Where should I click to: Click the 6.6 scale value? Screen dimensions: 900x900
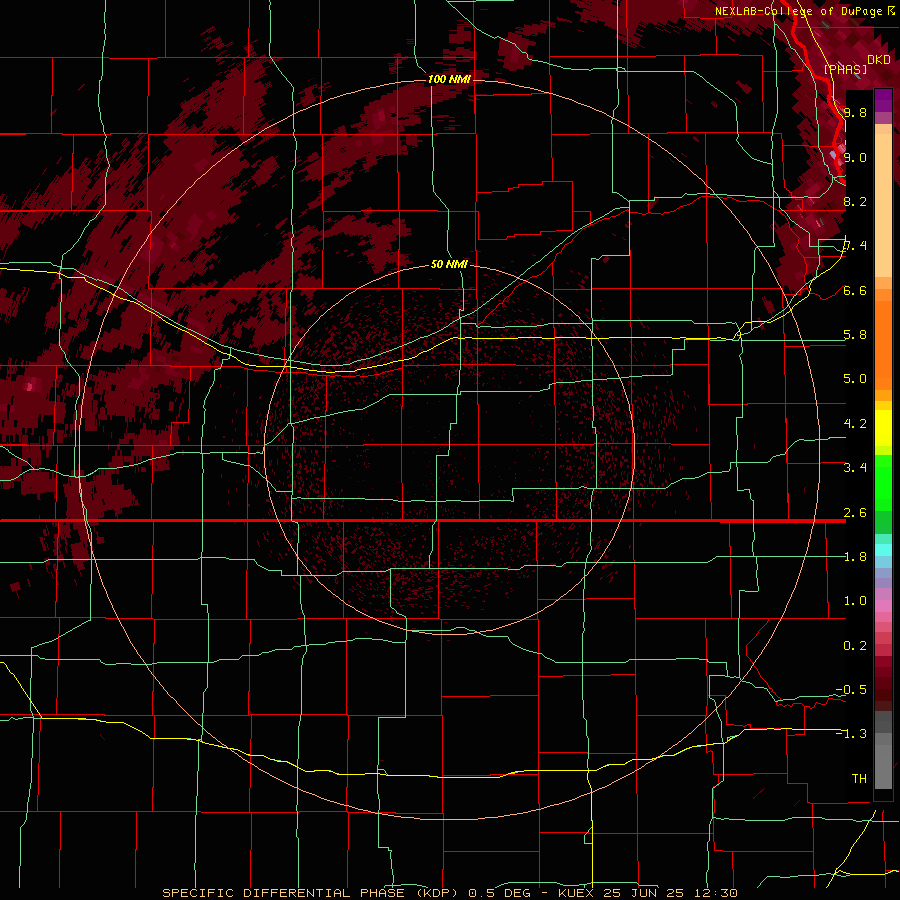click(855, 290)
